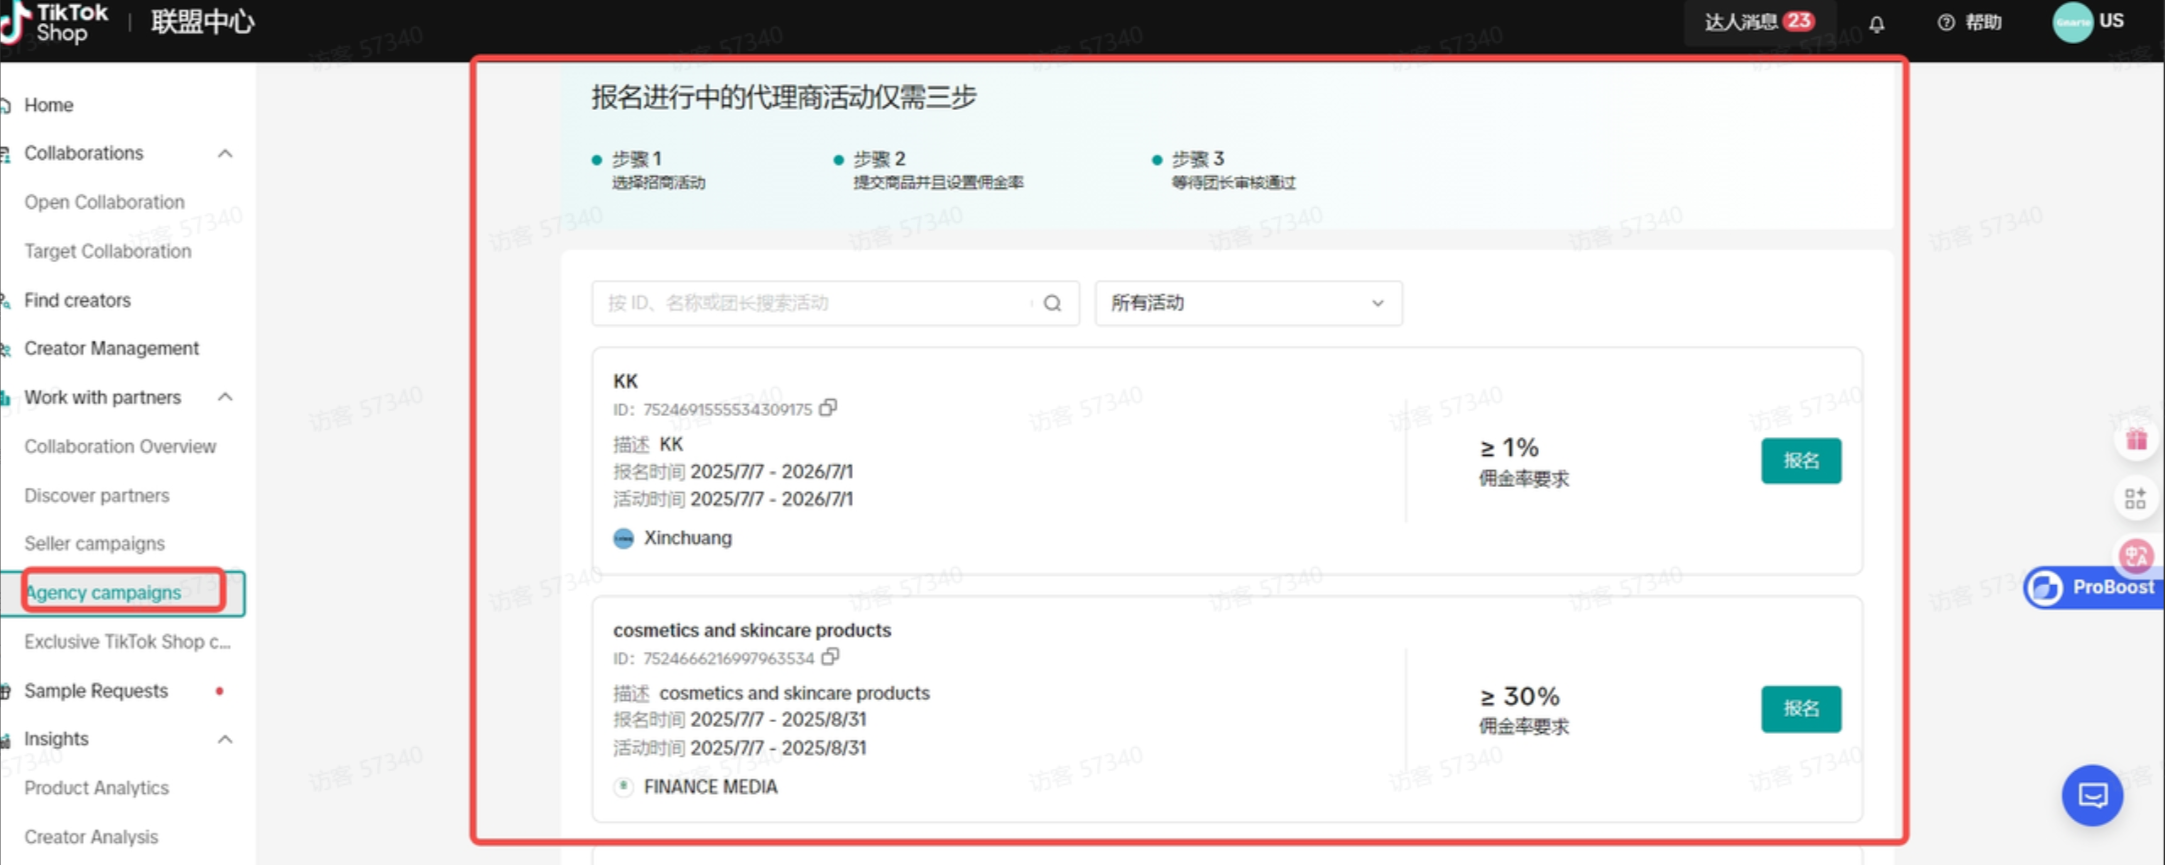Click the cosmetics and skincare products title
This screenshot has width=2165, height=865.
point(752,630)
